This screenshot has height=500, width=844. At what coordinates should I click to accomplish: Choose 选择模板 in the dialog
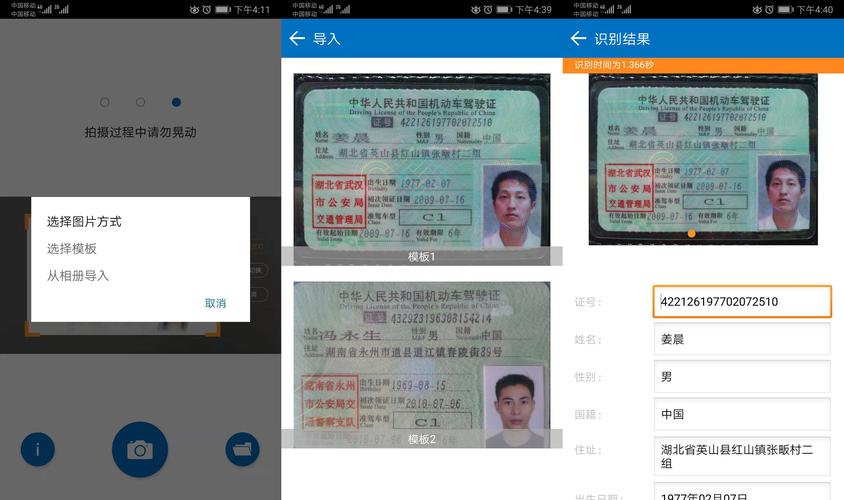72,248
